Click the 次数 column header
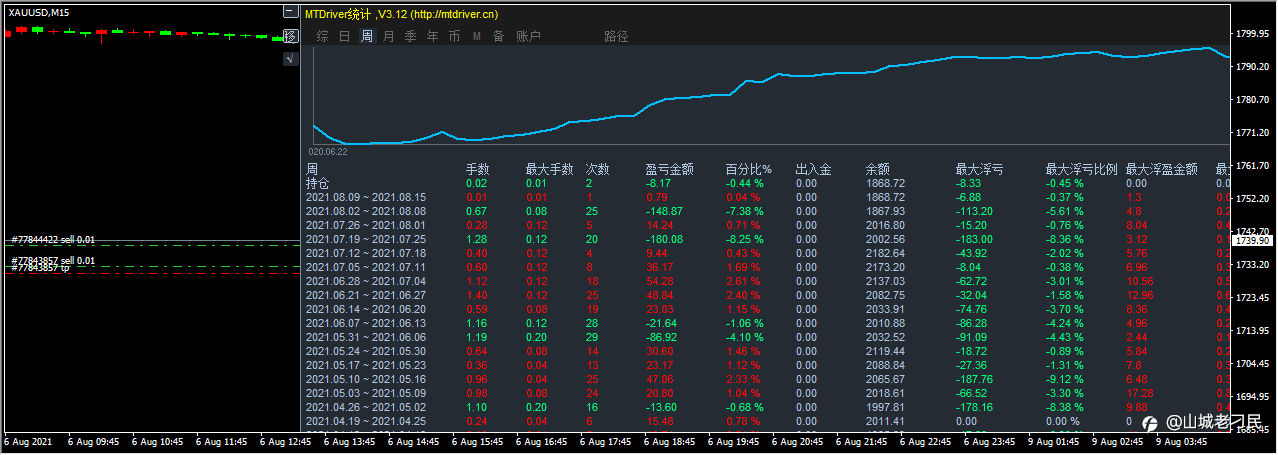The image size is (1278, 455). click(598, 170)
